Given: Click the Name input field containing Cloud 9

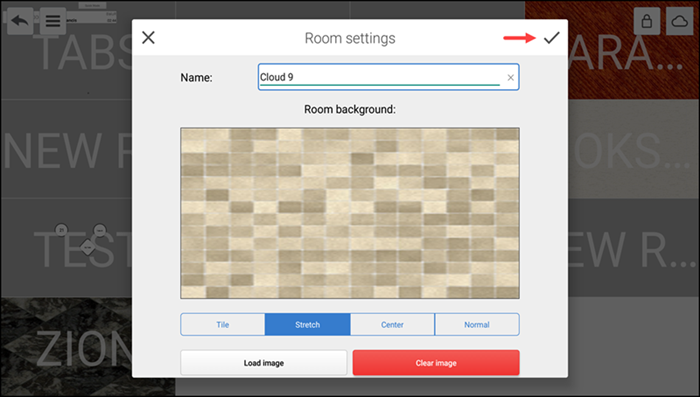Looking at the screenshot, I should 388,77.
